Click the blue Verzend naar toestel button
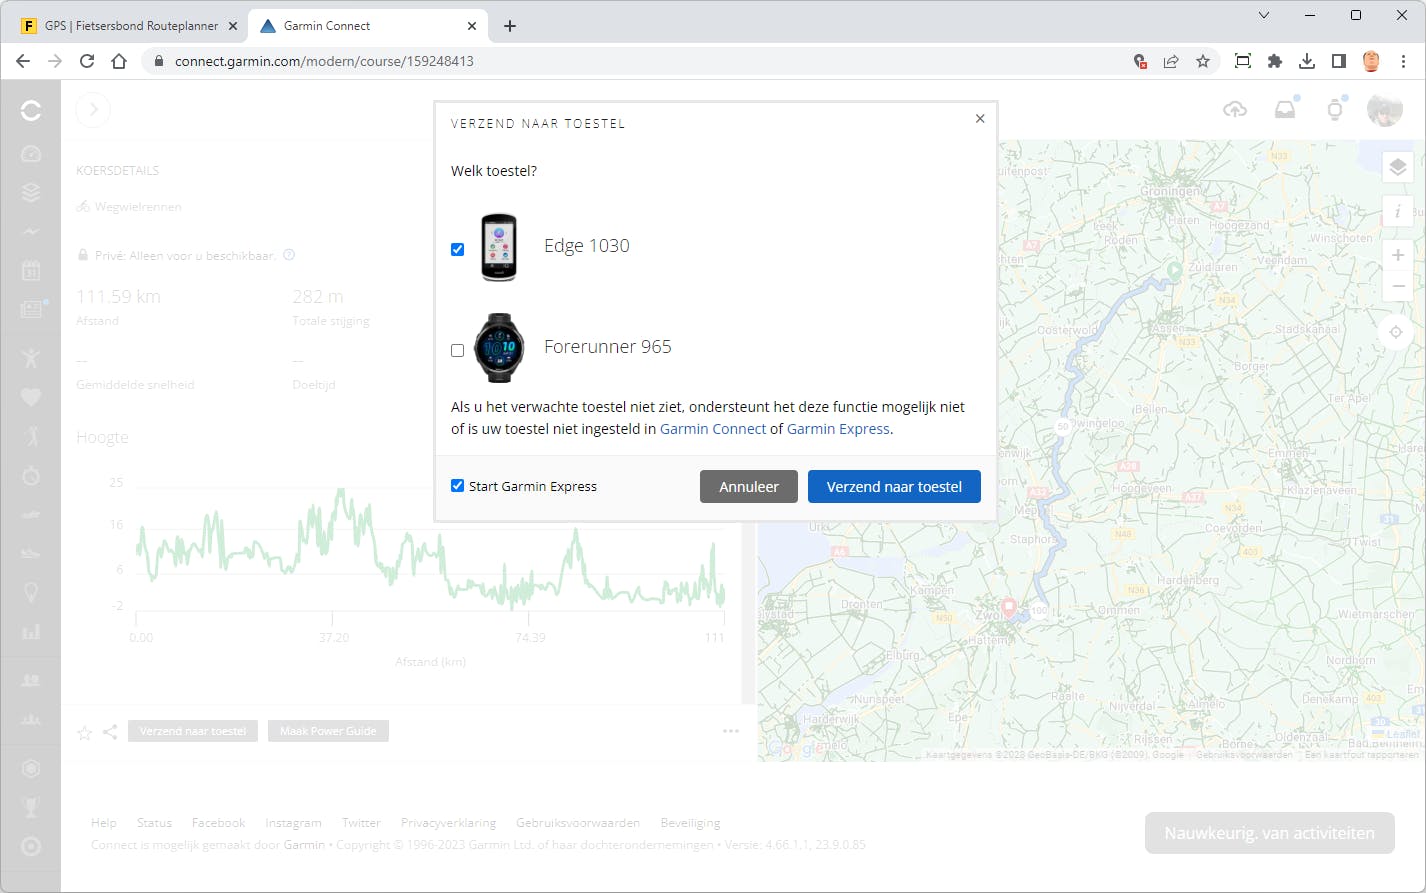 894,487
